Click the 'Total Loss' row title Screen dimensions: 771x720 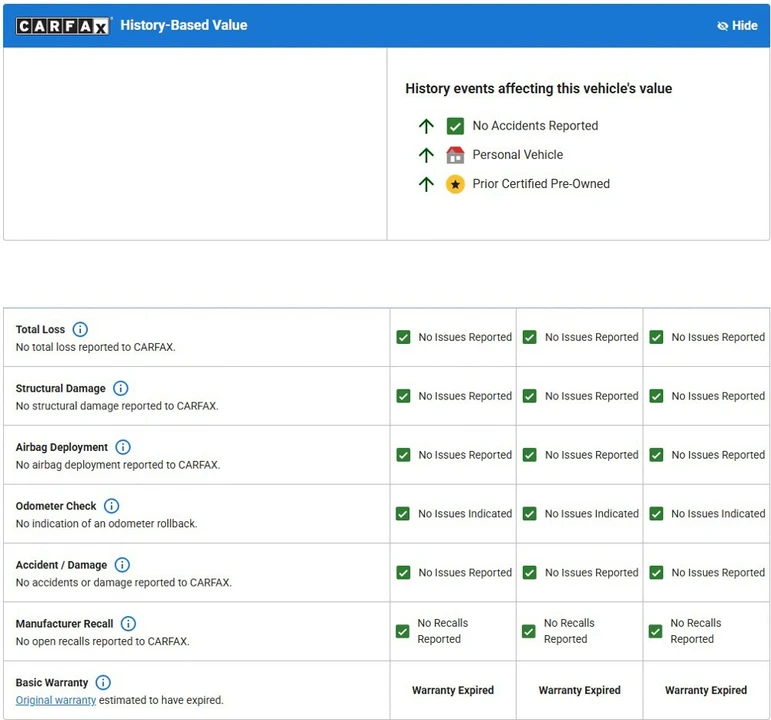pyautogui.click(x=40, y=330)
